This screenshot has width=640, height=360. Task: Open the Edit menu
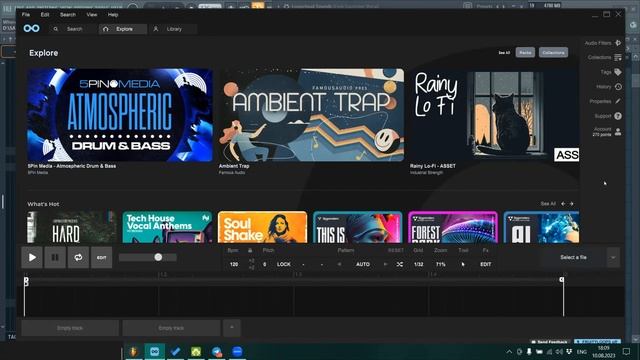[45, 15]
